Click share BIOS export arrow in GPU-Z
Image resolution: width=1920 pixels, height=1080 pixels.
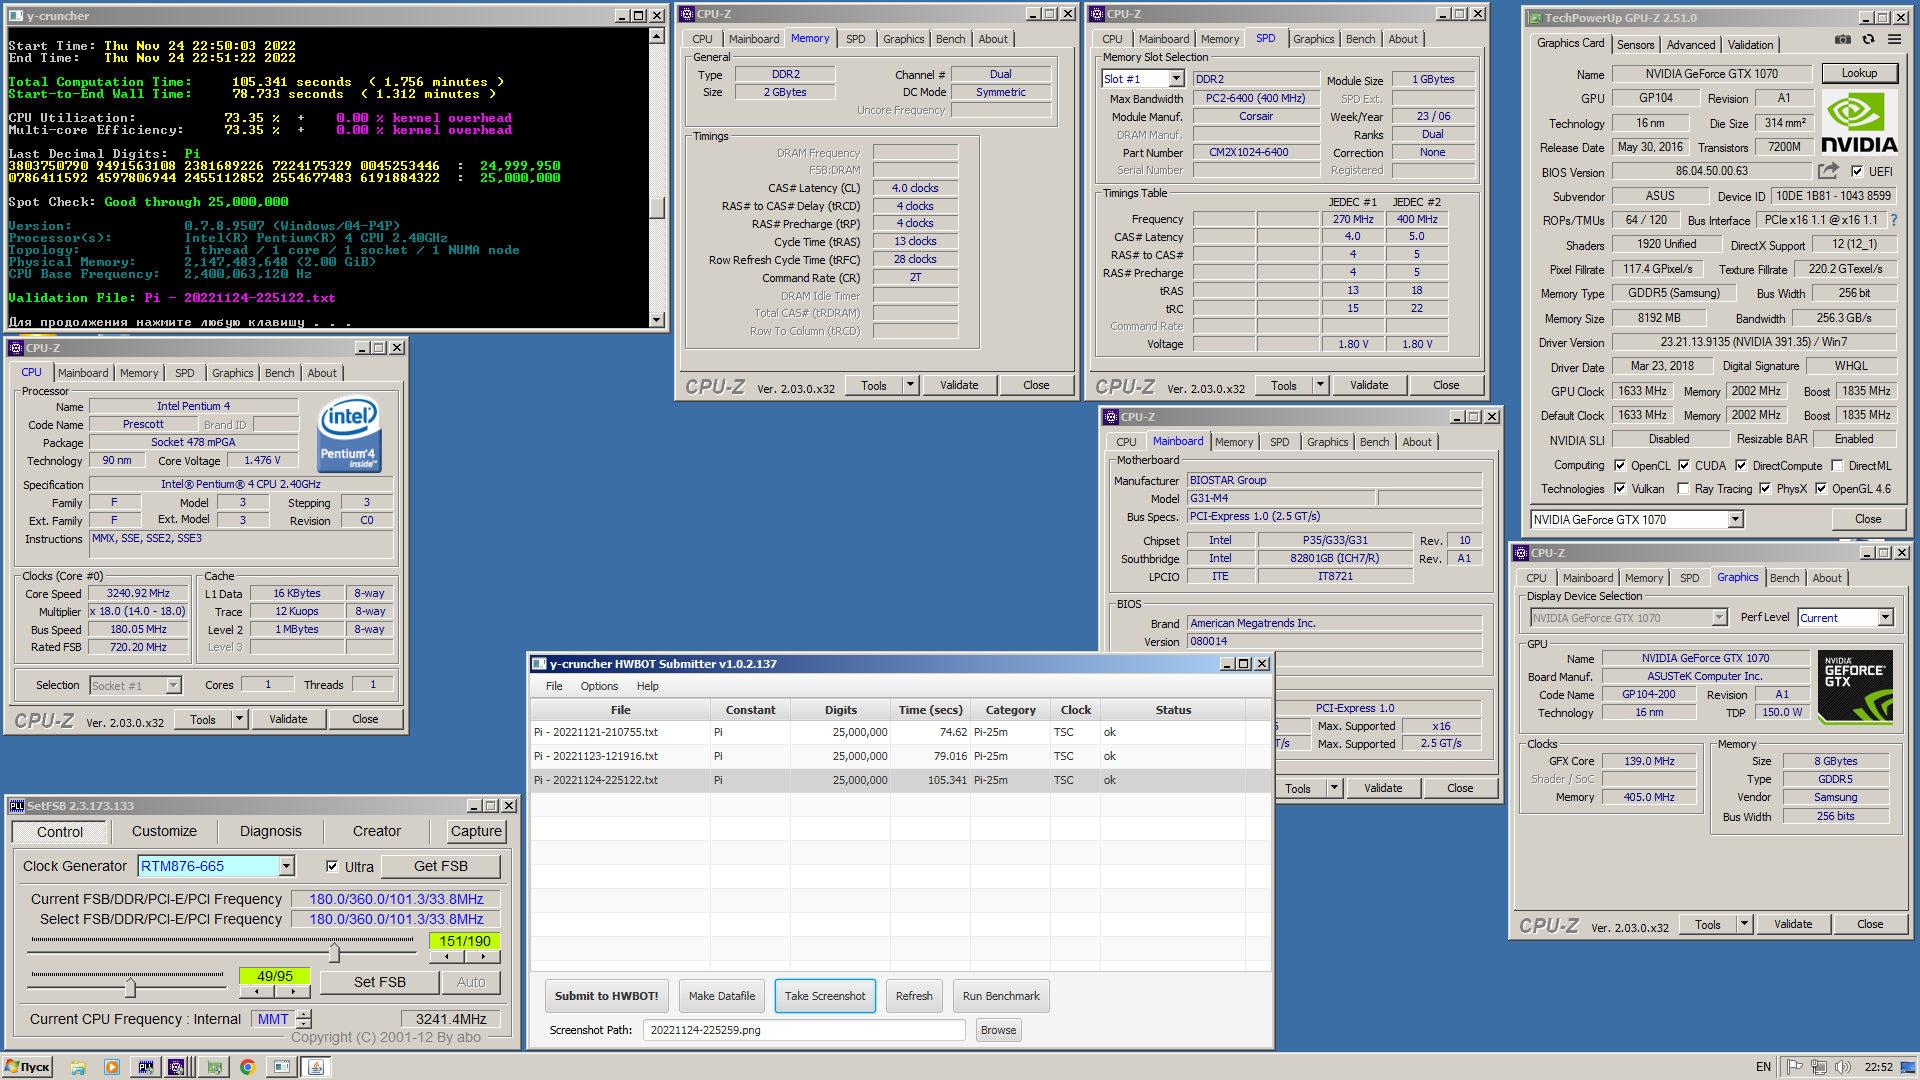pyautogui.click(x=1828, y=171)
